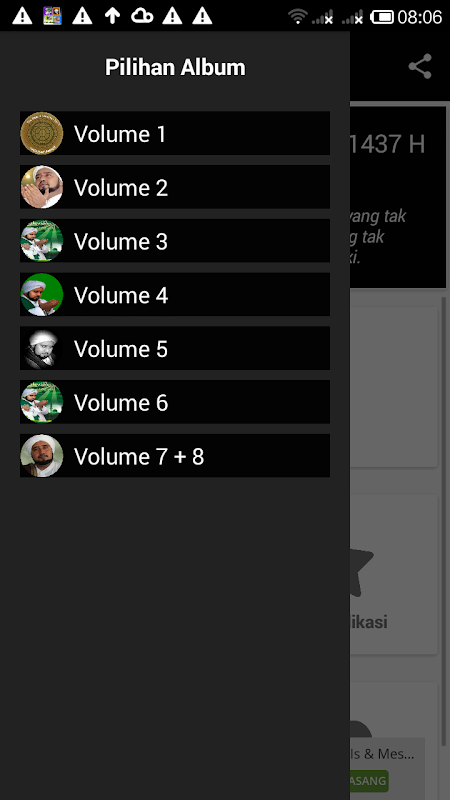Screen dimensions: 450x800
Task: Tap Volume 4 round cover image
Action: click(42, 294)
